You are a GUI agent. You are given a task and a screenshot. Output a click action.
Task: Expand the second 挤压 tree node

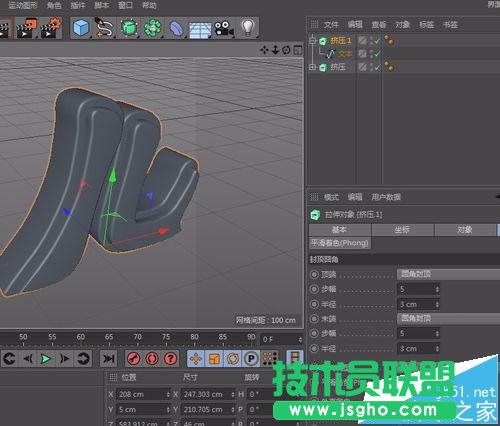[312, 67]
